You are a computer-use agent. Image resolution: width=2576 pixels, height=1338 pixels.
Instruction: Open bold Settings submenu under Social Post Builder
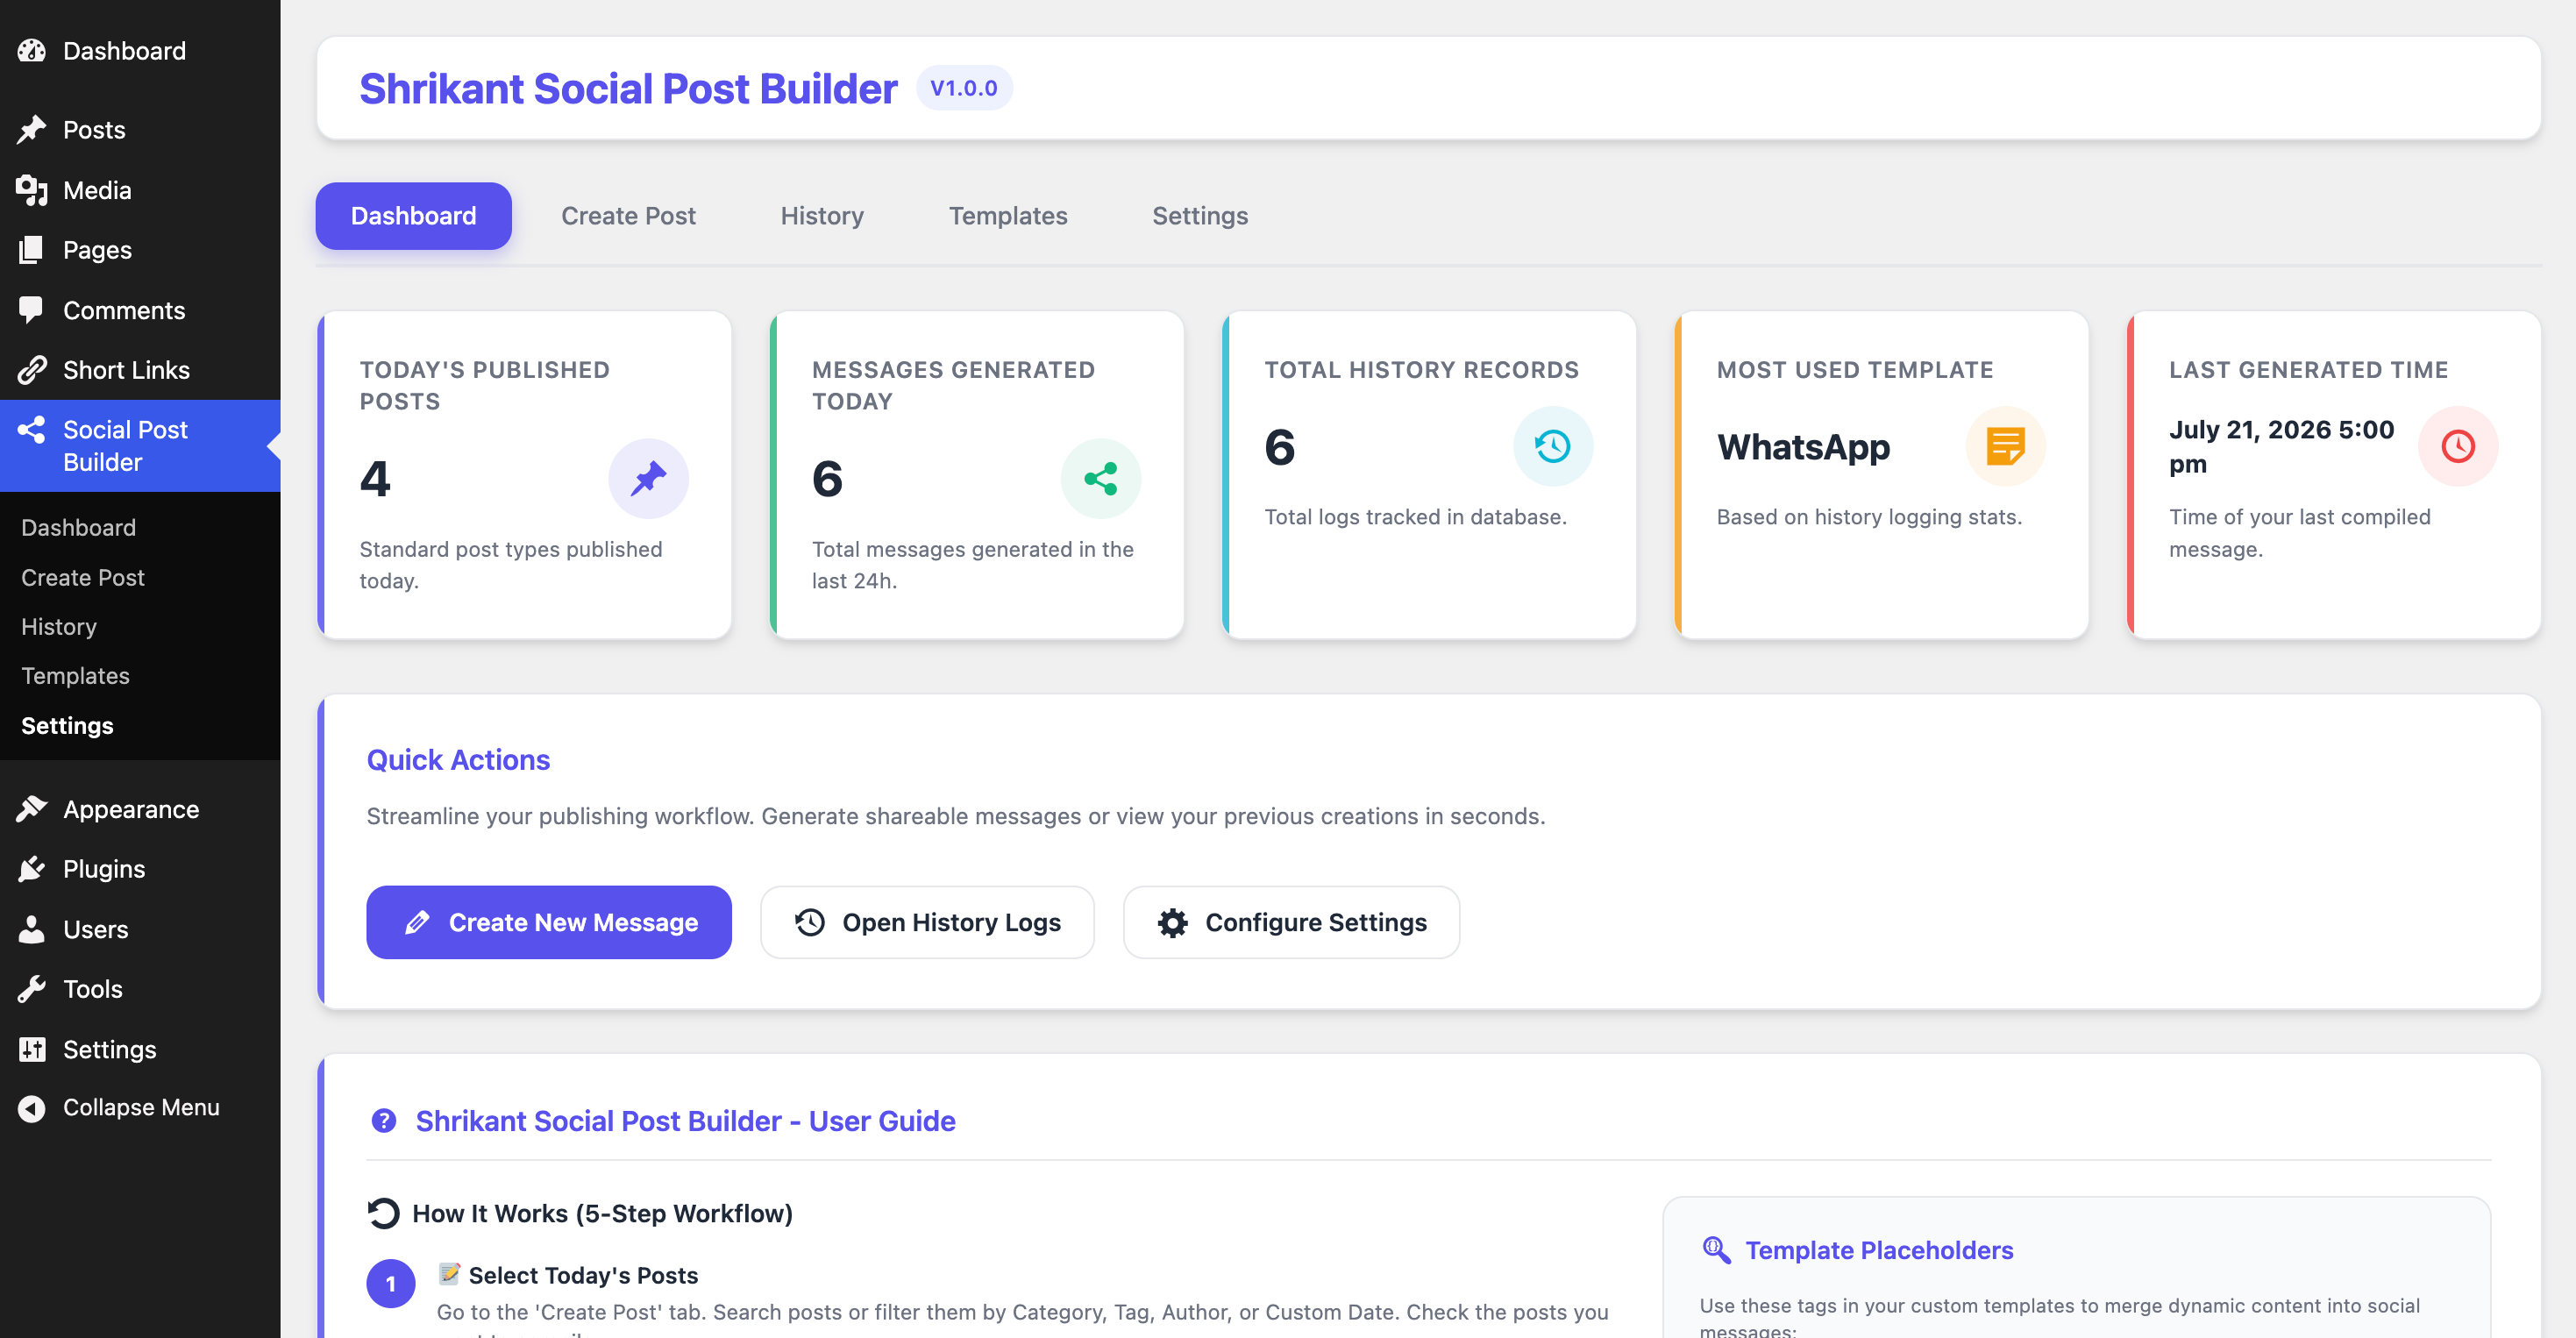[67, 725]
